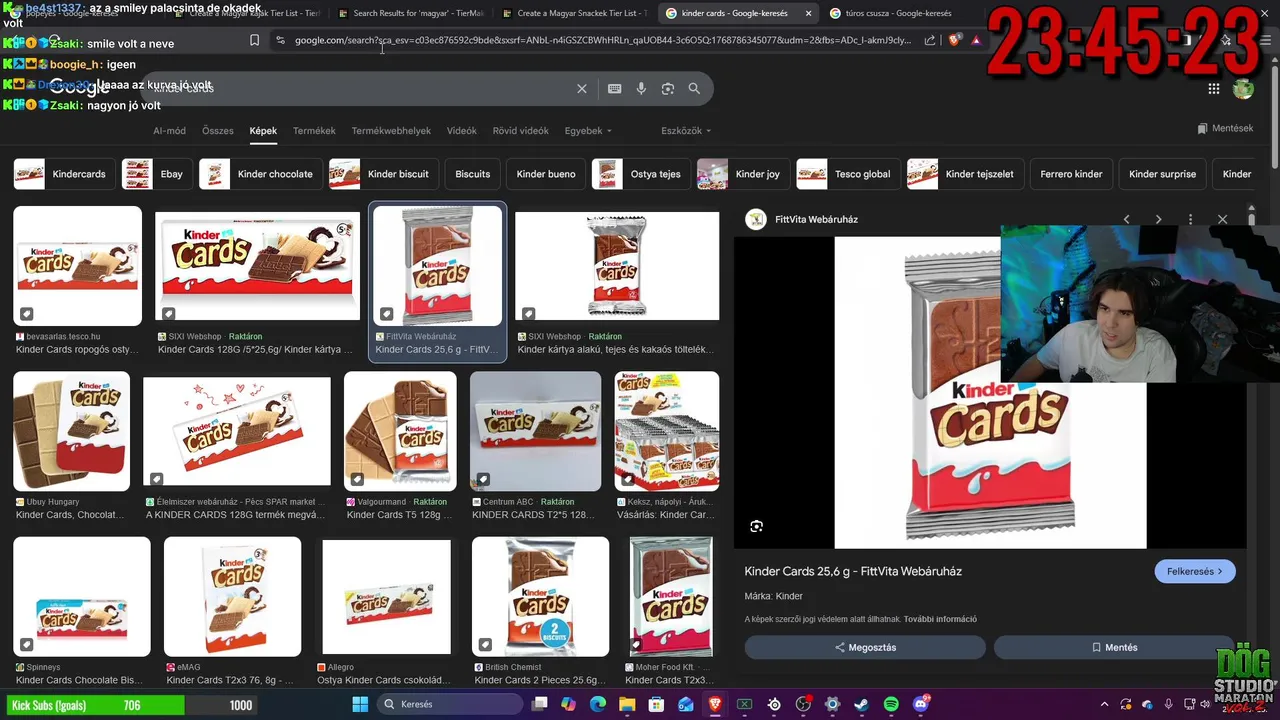Bookmark this page in the browser toolbar
This screenshot has height=720, width=1280.
[254, 40]
